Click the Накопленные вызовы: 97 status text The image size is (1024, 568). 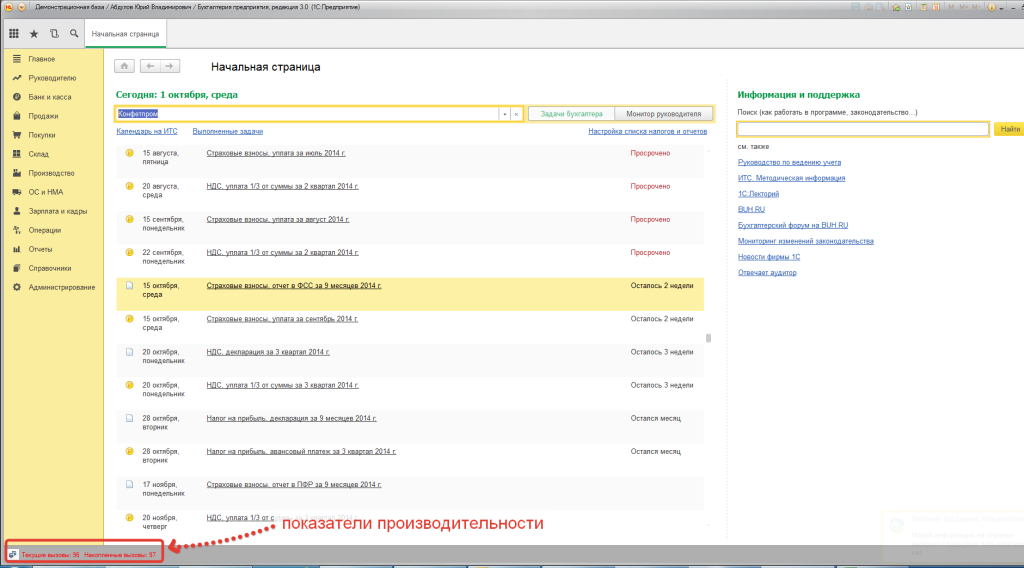coord(120,555)
